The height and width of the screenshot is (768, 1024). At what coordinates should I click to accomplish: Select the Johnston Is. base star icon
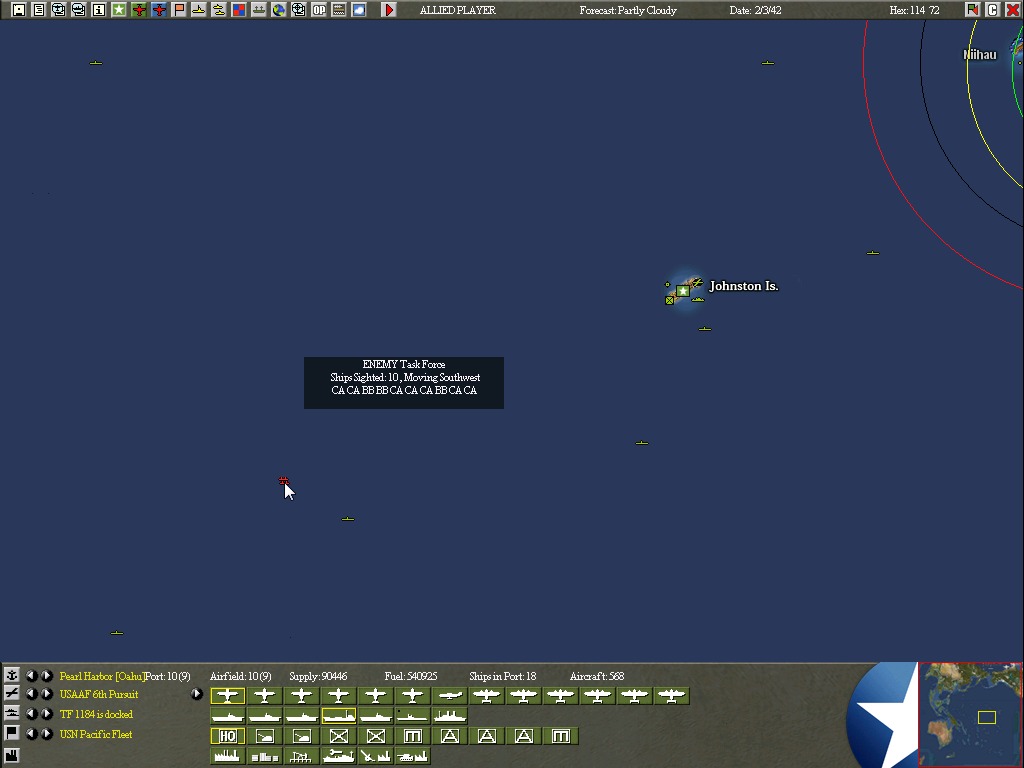[x=682, y=291]
